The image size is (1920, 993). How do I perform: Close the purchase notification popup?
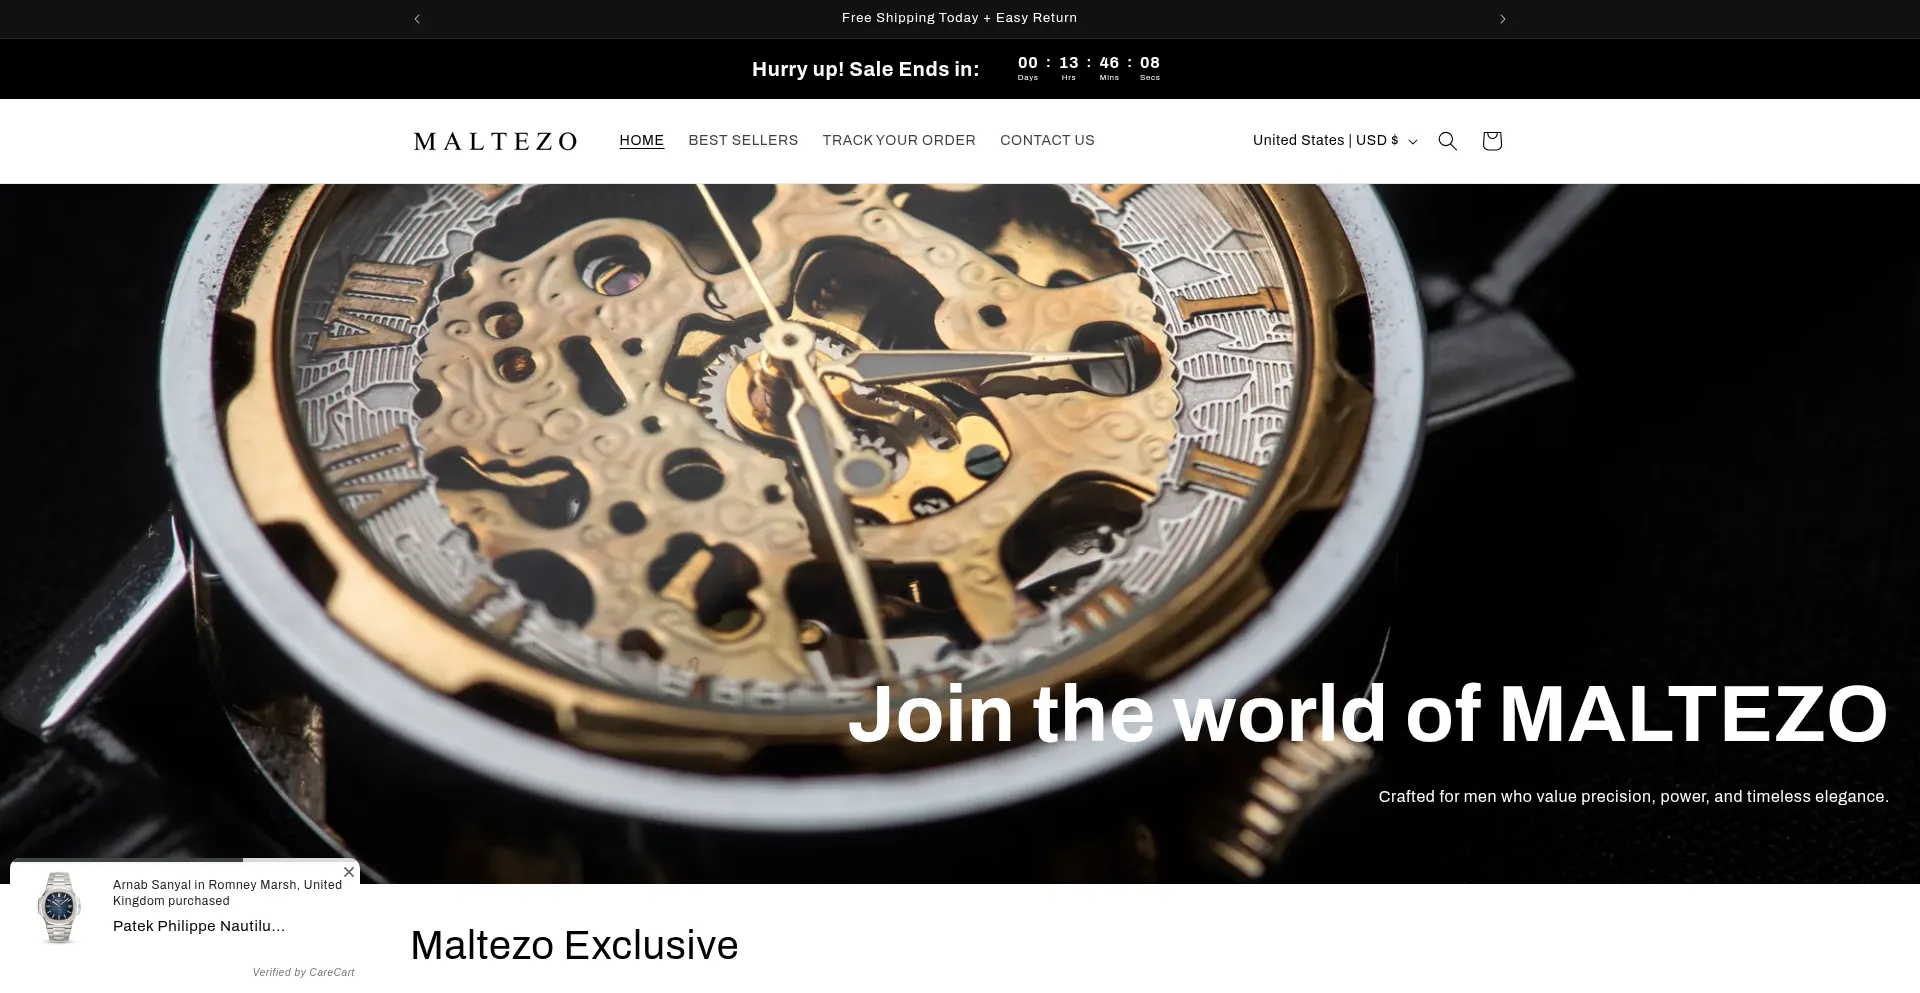[x=349, y=872]
